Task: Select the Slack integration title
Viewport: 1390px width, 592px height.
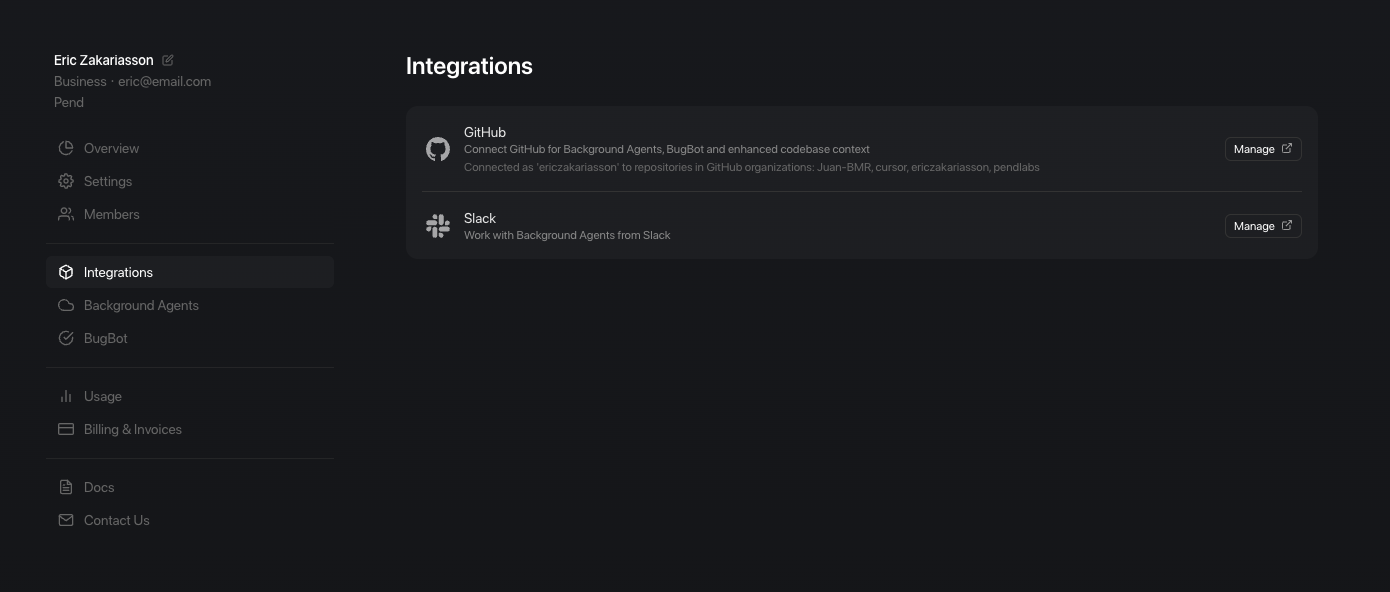Action: pos(480,218)
